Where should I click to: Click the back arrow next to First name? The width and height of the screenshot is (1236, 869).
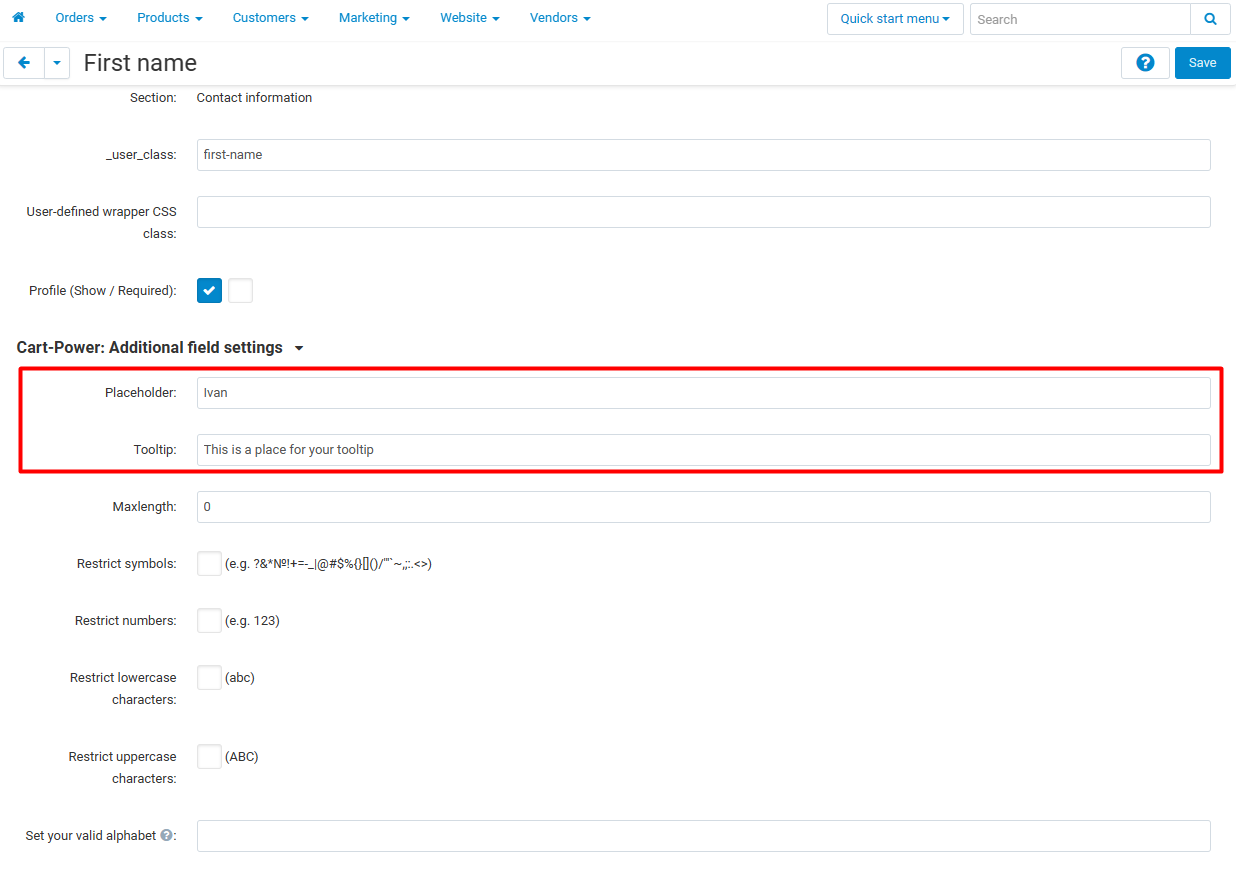tap(24, 62)
